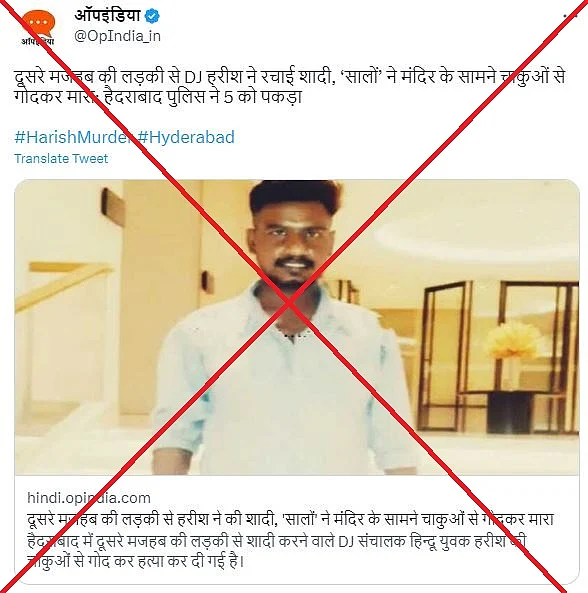Screen dimensions: 588x593
Task: Click the tweet's main Hindi text
Action: click(x=290, y=87)
